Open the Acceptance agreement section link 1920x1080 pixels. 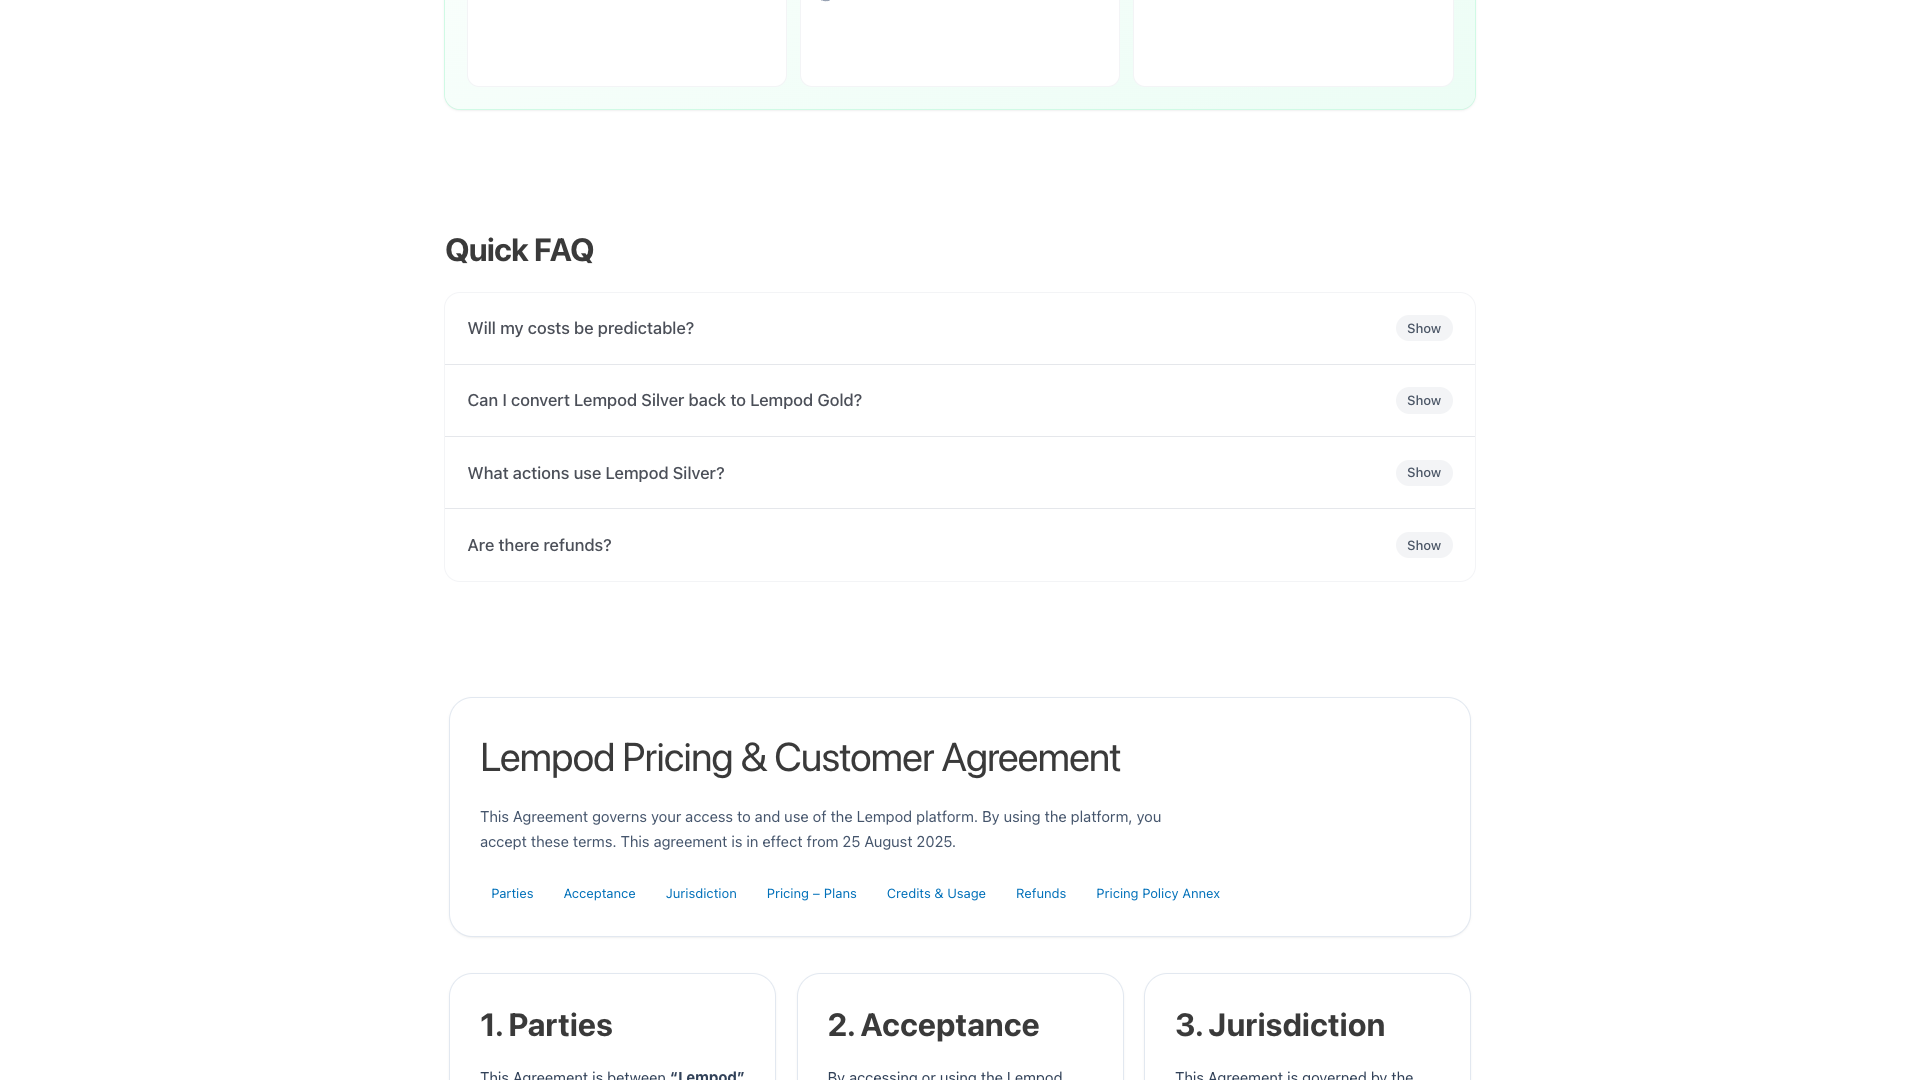[599, 893]
